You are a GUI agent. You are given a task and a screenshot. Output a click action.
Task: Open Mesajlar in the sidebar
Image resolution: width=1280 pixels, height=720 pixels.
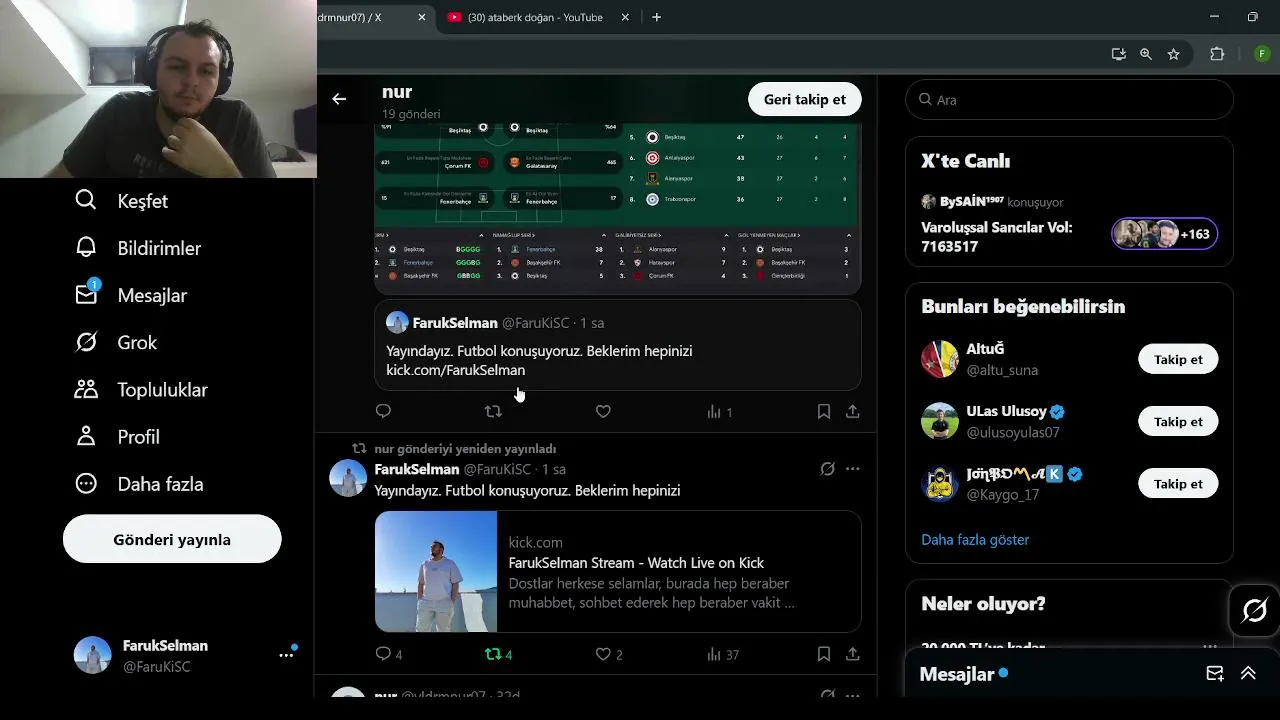pyautogui.click(x=131, y=295)
